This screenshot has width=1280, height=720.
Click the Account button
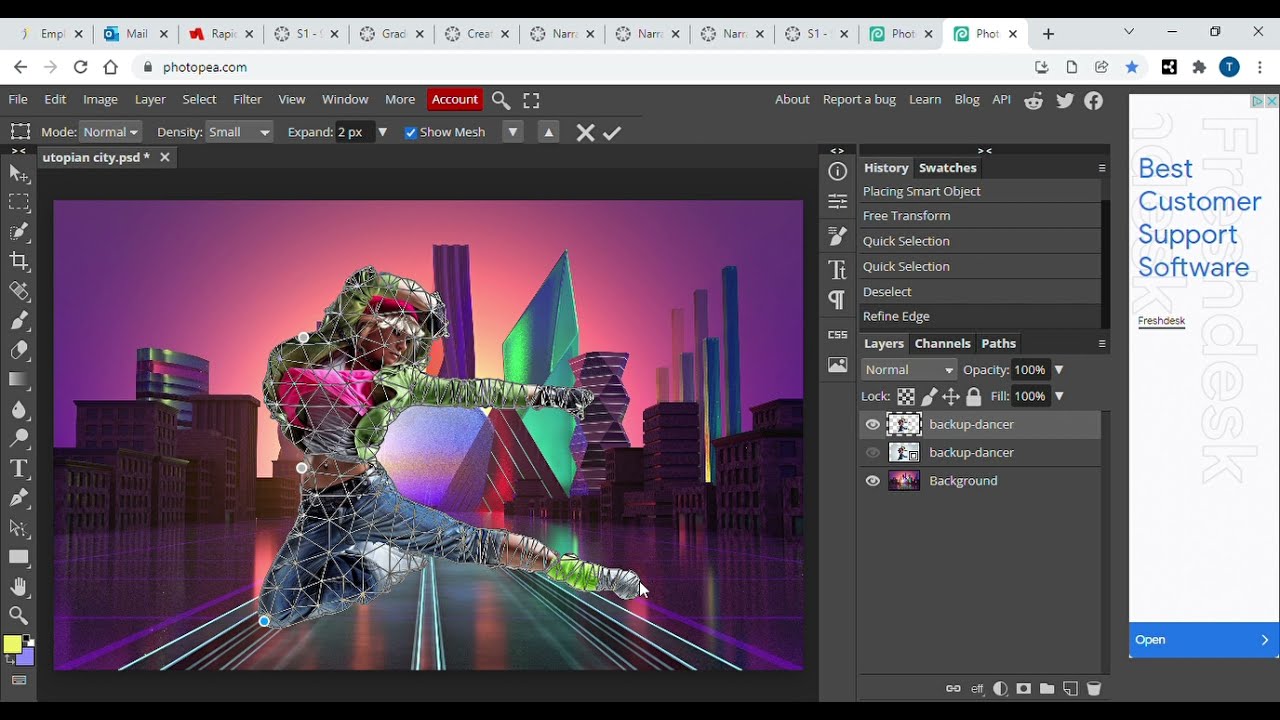(x=455, y=99)
